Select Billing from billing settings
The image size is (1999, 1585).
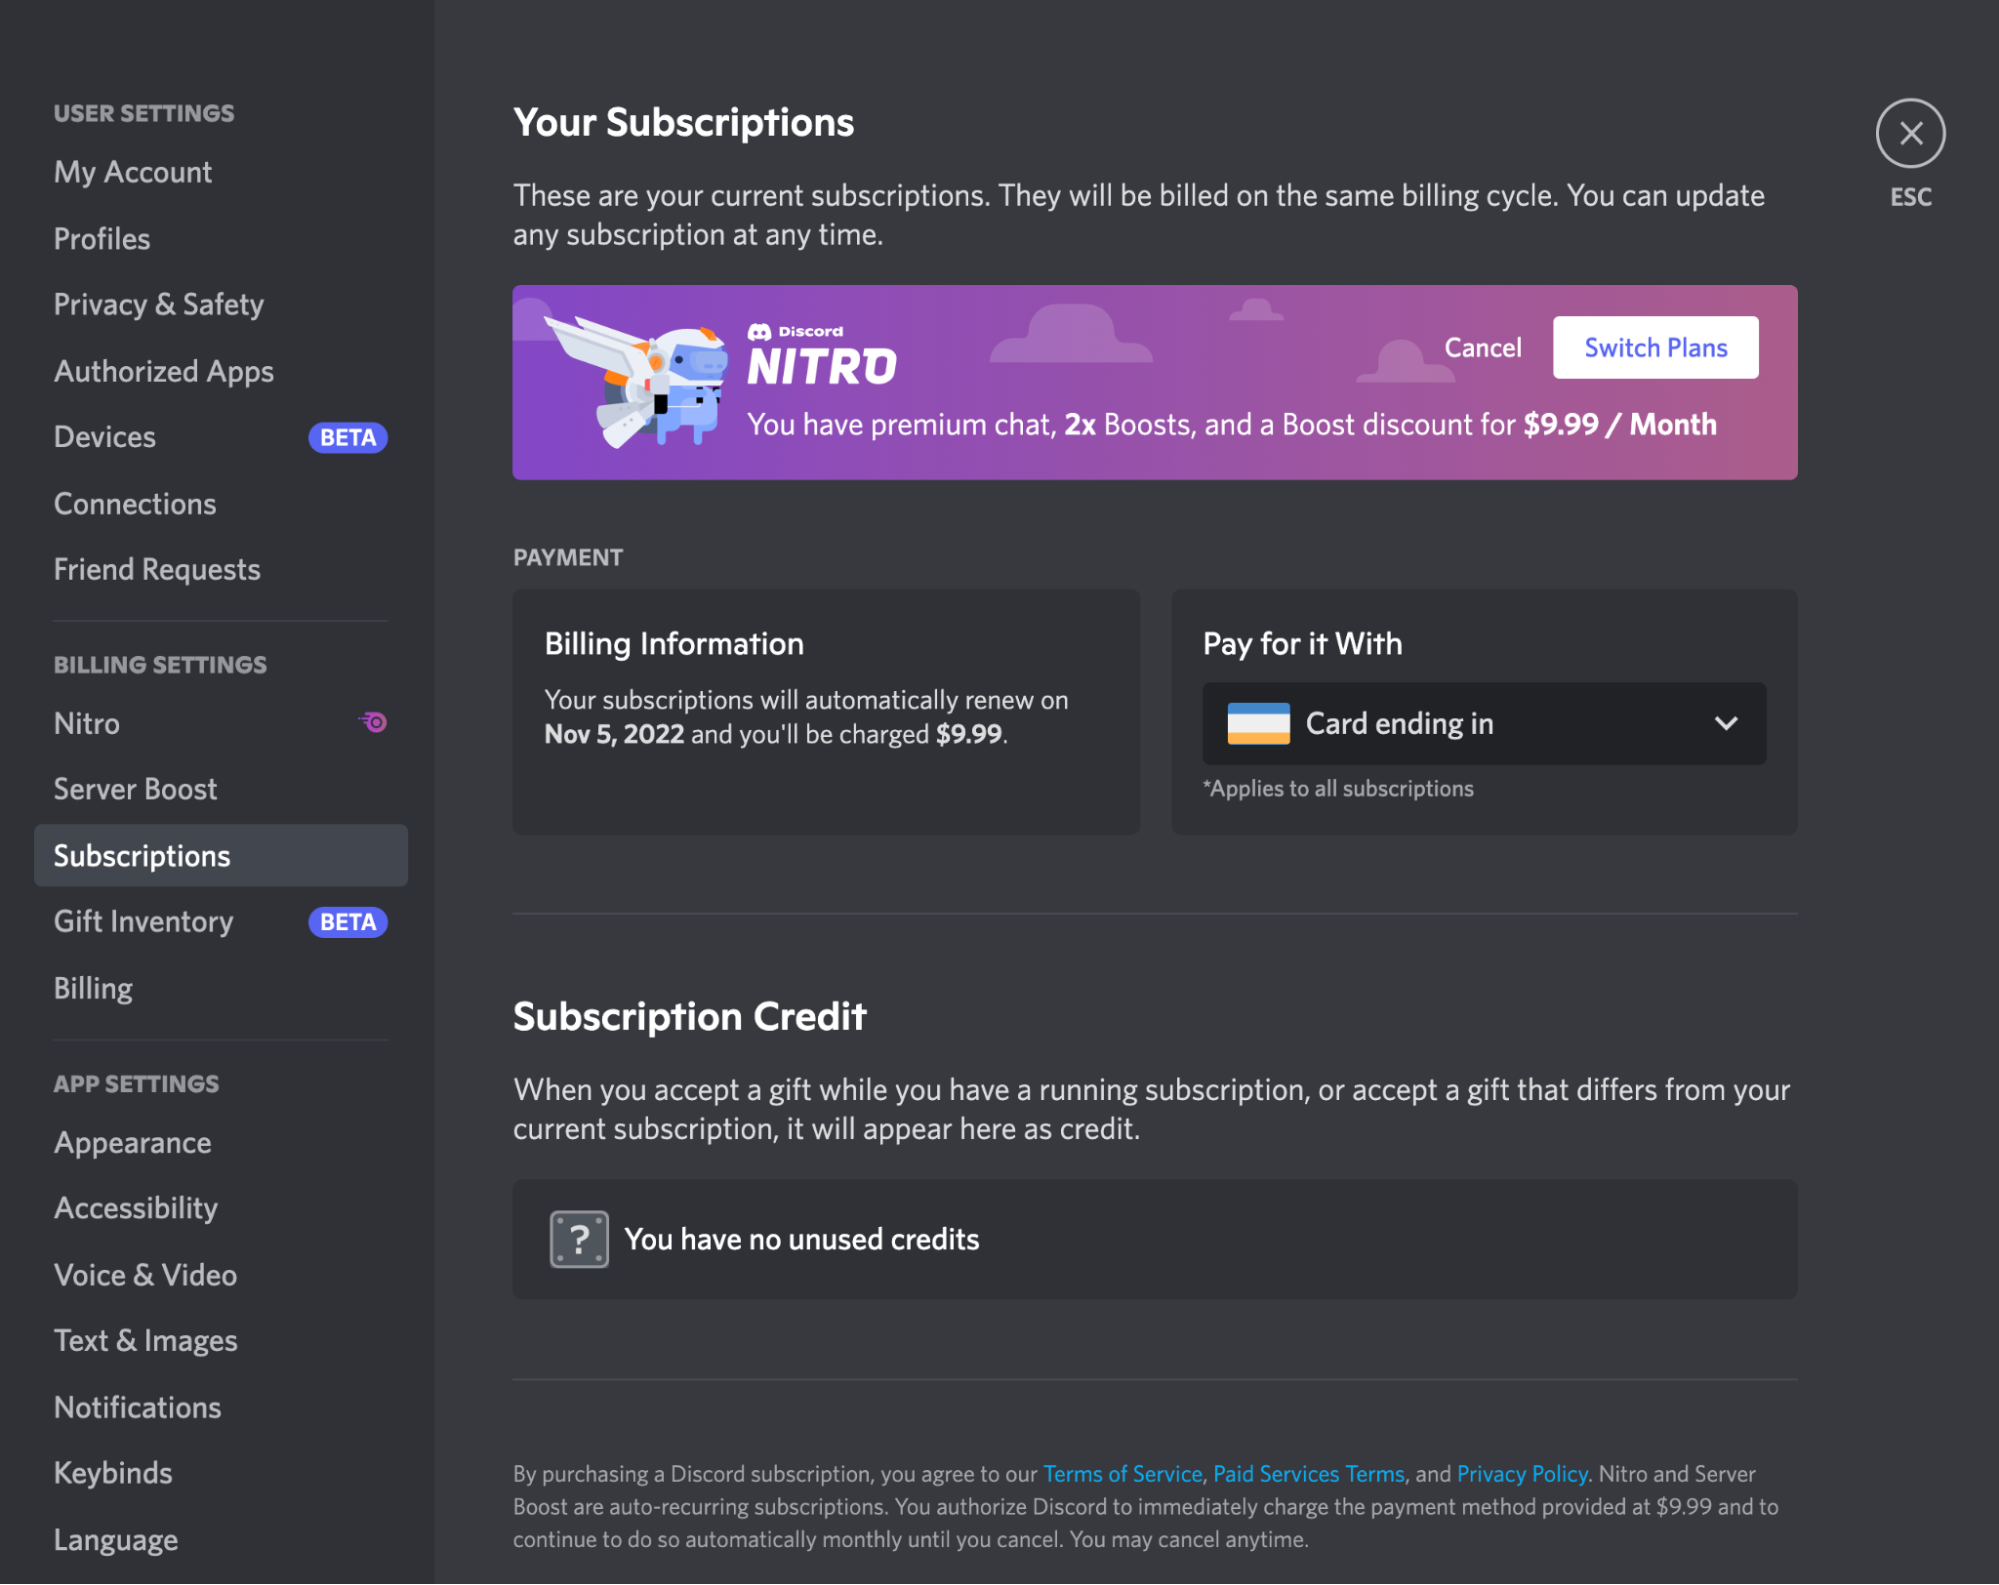coord(92,986)
